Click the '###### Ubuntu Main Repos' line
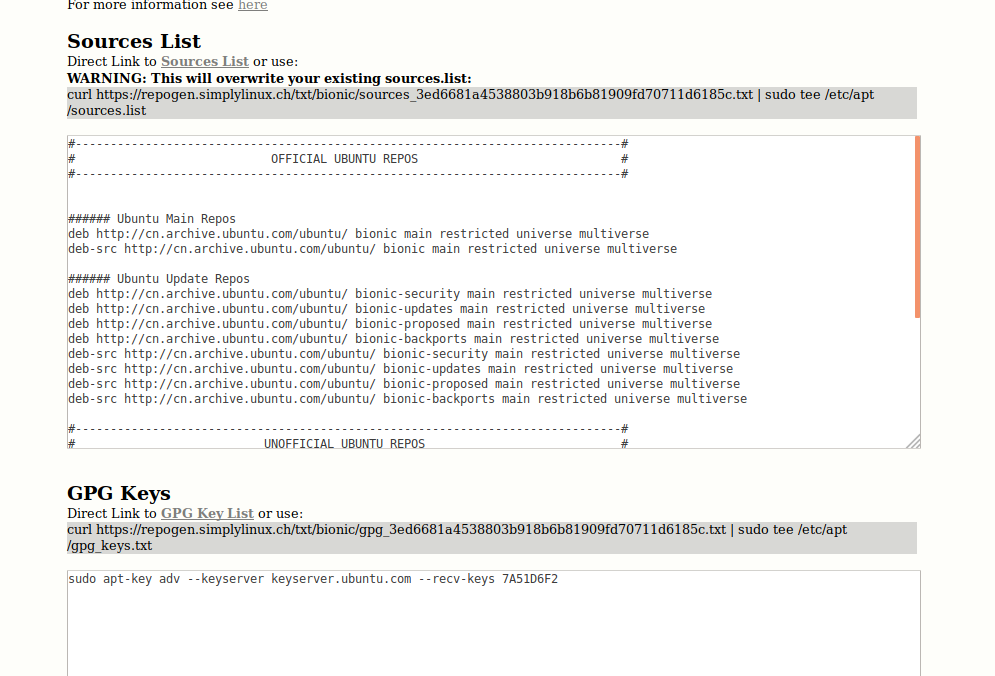 152,219
